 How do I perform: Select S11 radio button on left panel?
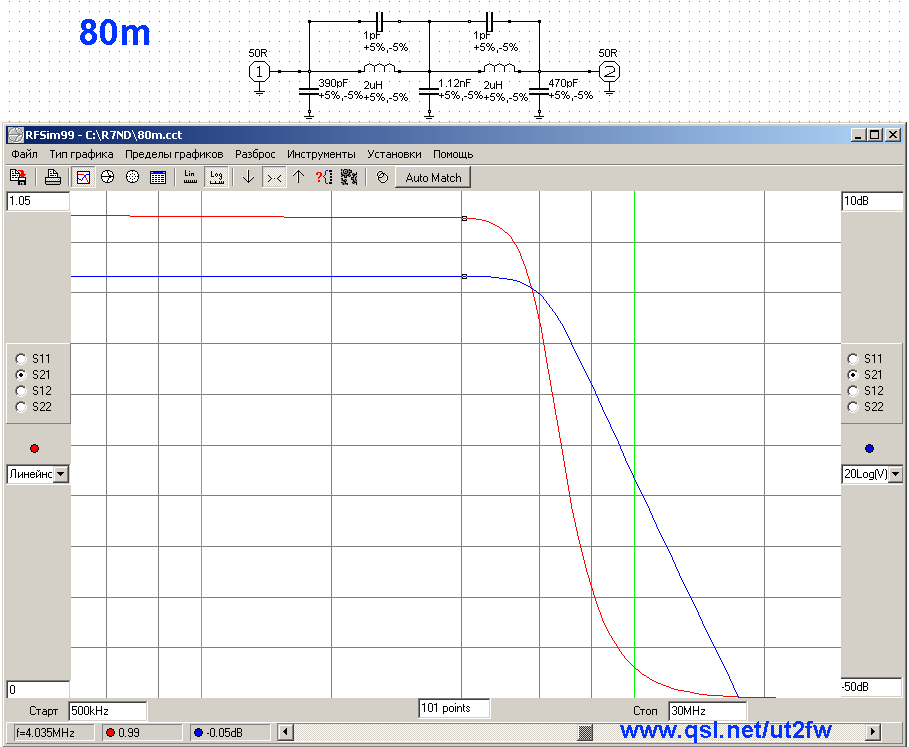[21, 359]
